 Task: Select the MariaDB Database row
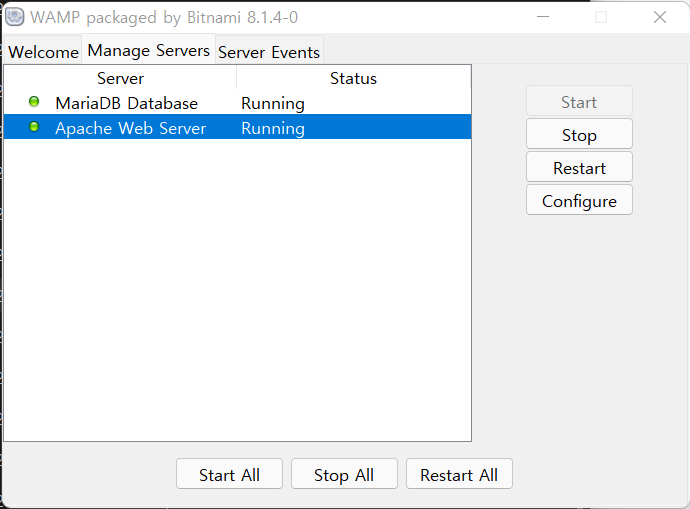(x=238, y=103)
